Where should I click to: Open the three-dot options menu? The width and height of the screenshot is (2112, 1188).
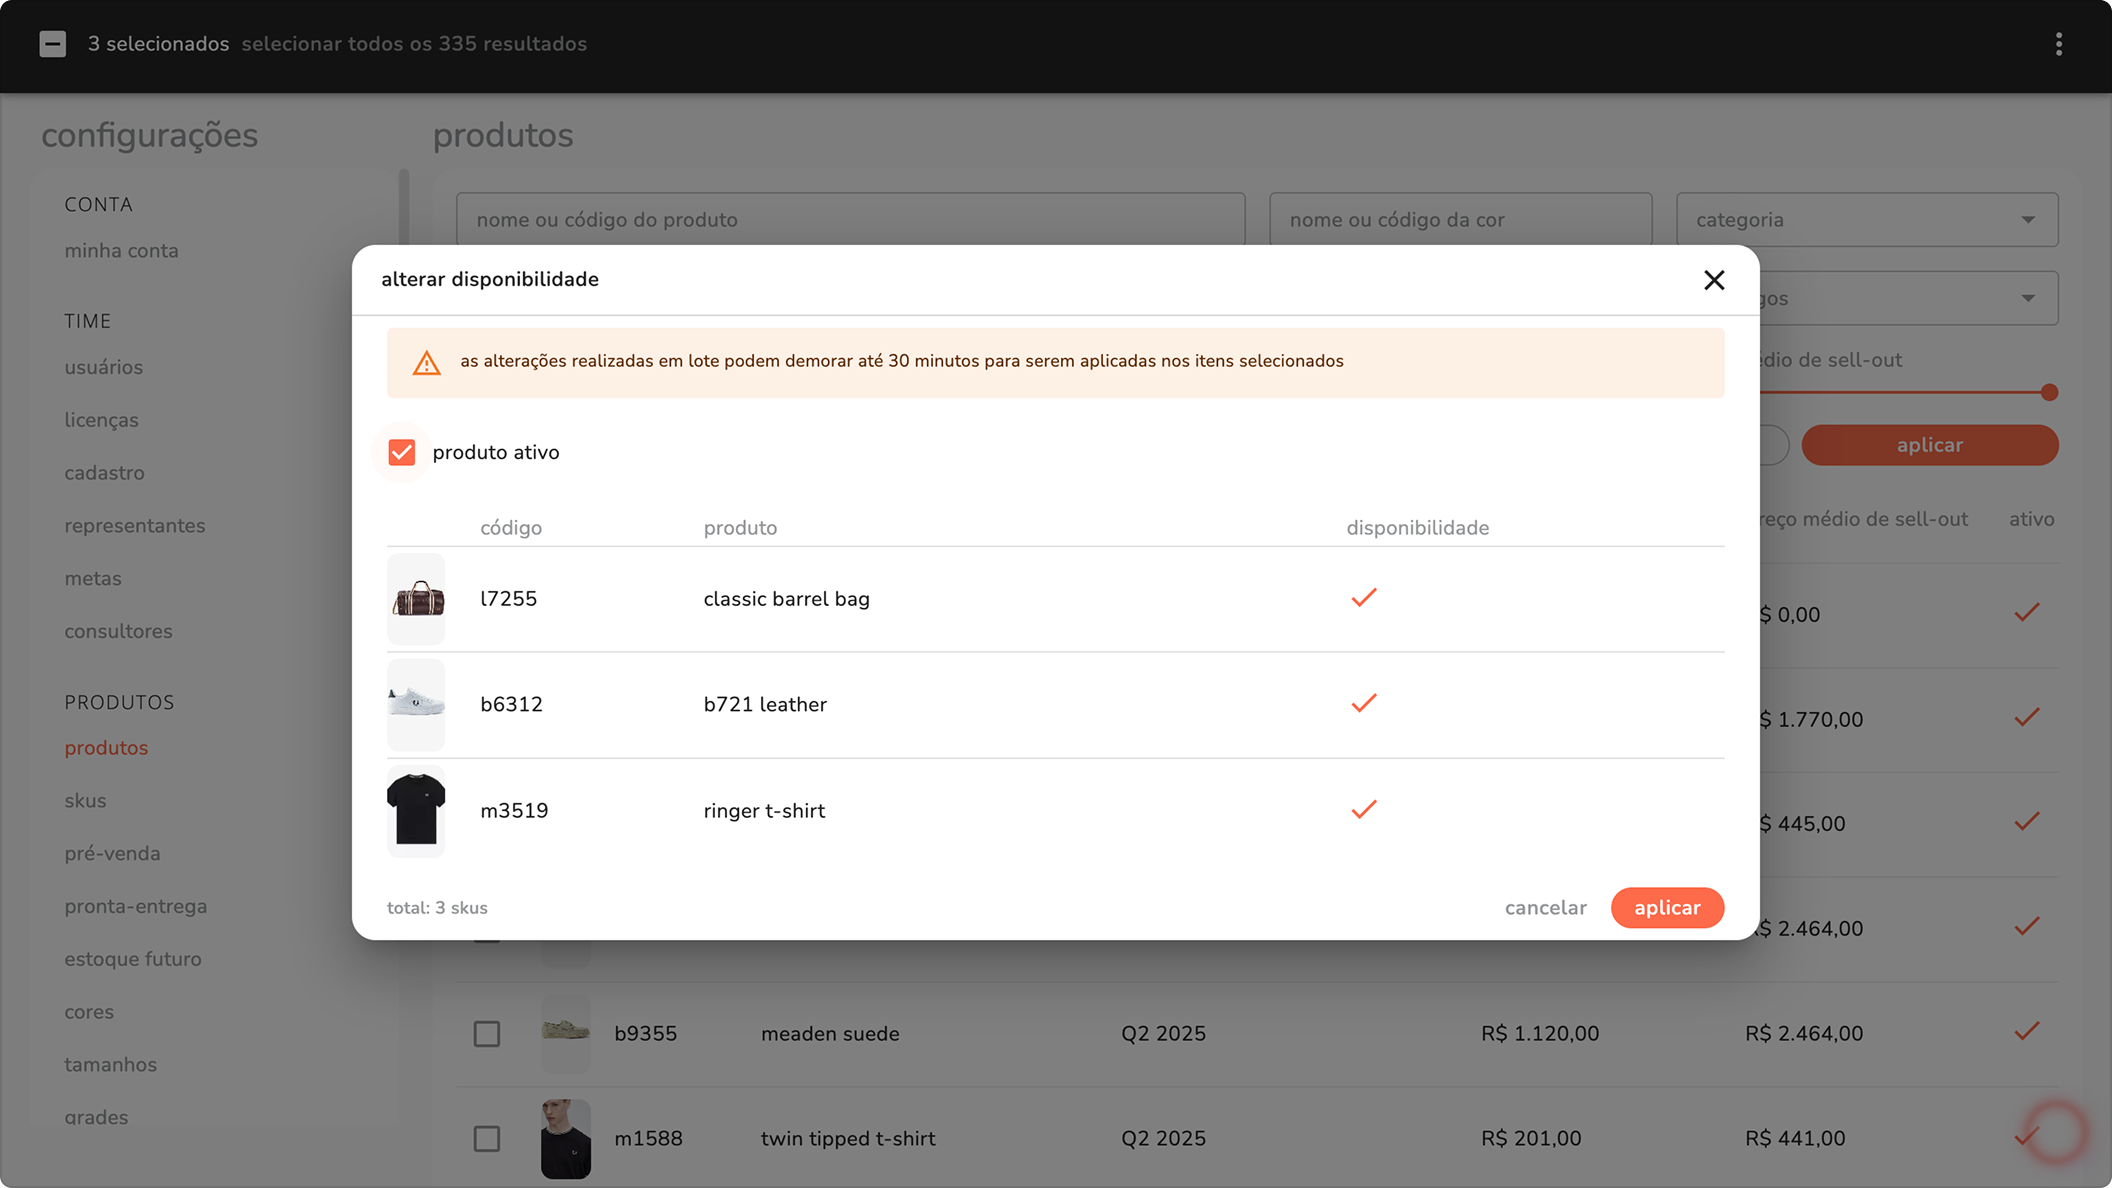[x=2058, y=44]
